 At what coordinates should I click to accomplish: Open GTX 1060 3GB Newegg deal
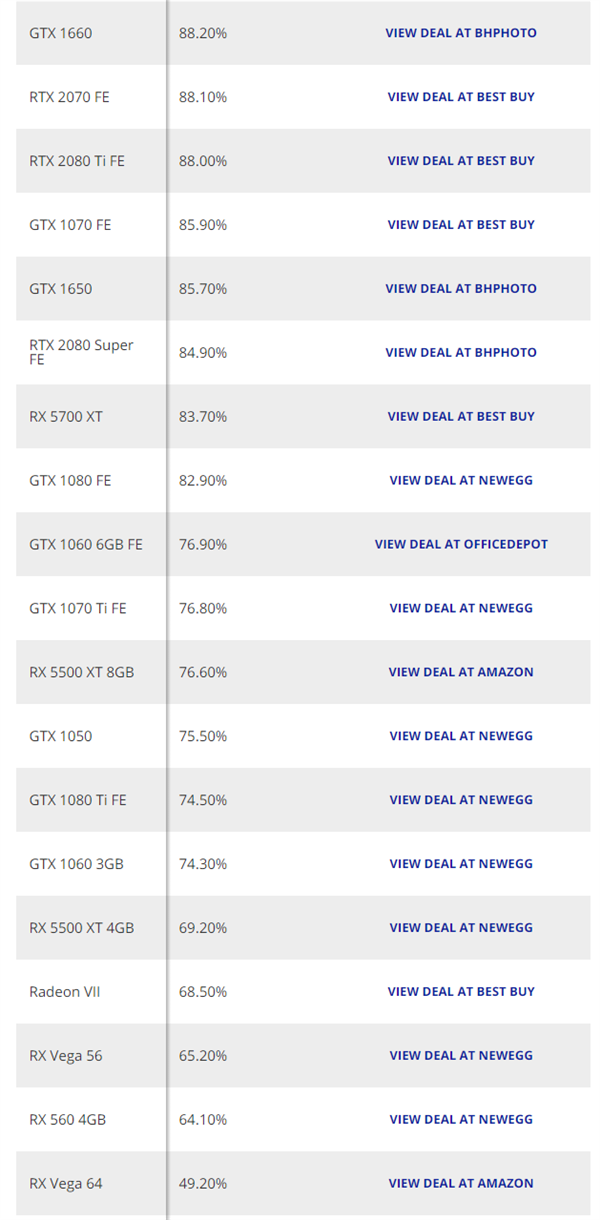[461, 864]
